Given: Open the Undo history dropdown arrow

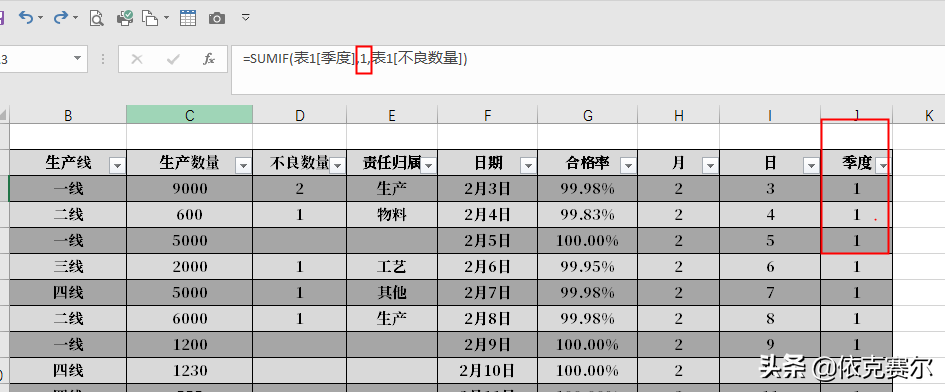Looking at the screenshot, I should 40,18.
